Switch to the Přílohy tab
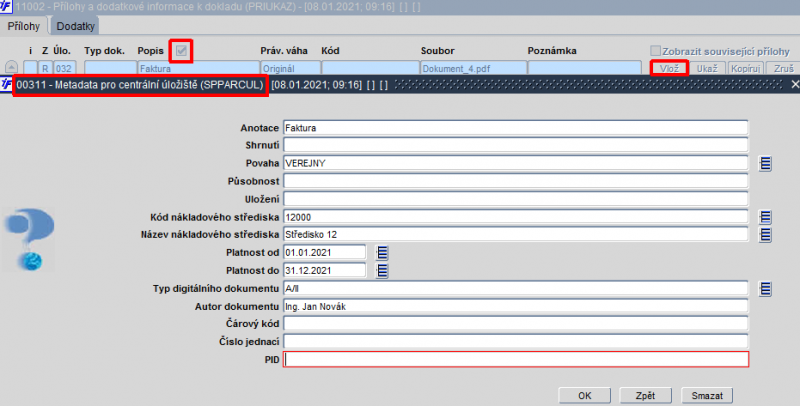This screenshot has height=406, width=800. click(23, 26)
